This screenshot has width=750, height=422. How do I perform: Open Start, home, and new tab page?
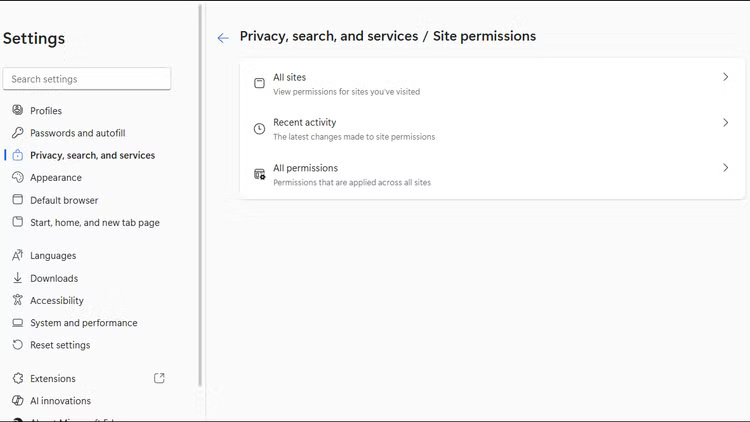coord(94,223)
